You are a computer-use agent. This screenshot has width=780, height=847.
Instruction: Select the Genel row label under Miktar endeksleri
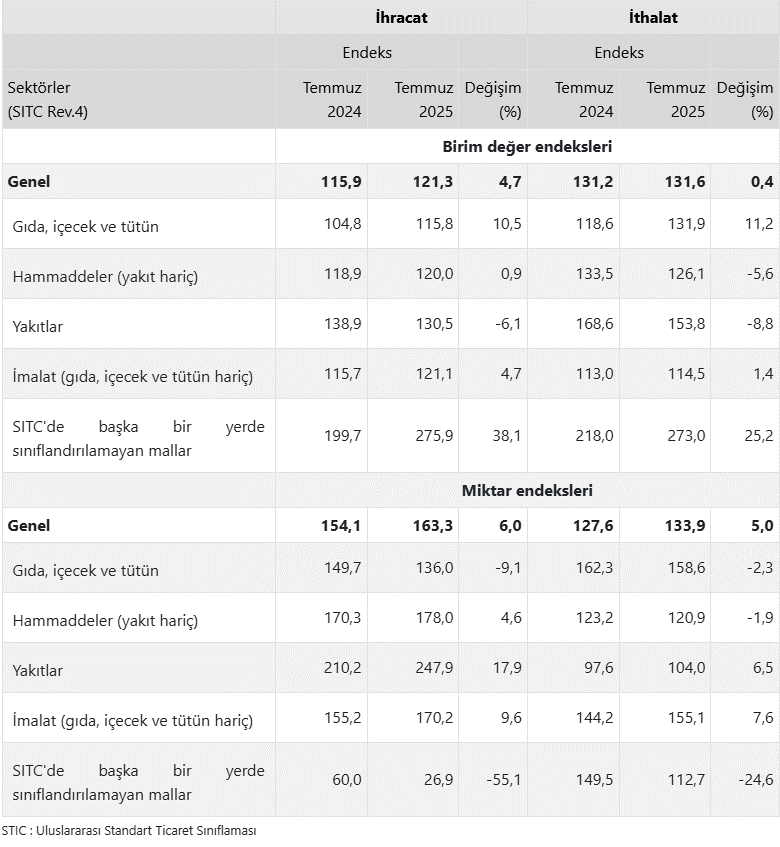coord(29,526)
